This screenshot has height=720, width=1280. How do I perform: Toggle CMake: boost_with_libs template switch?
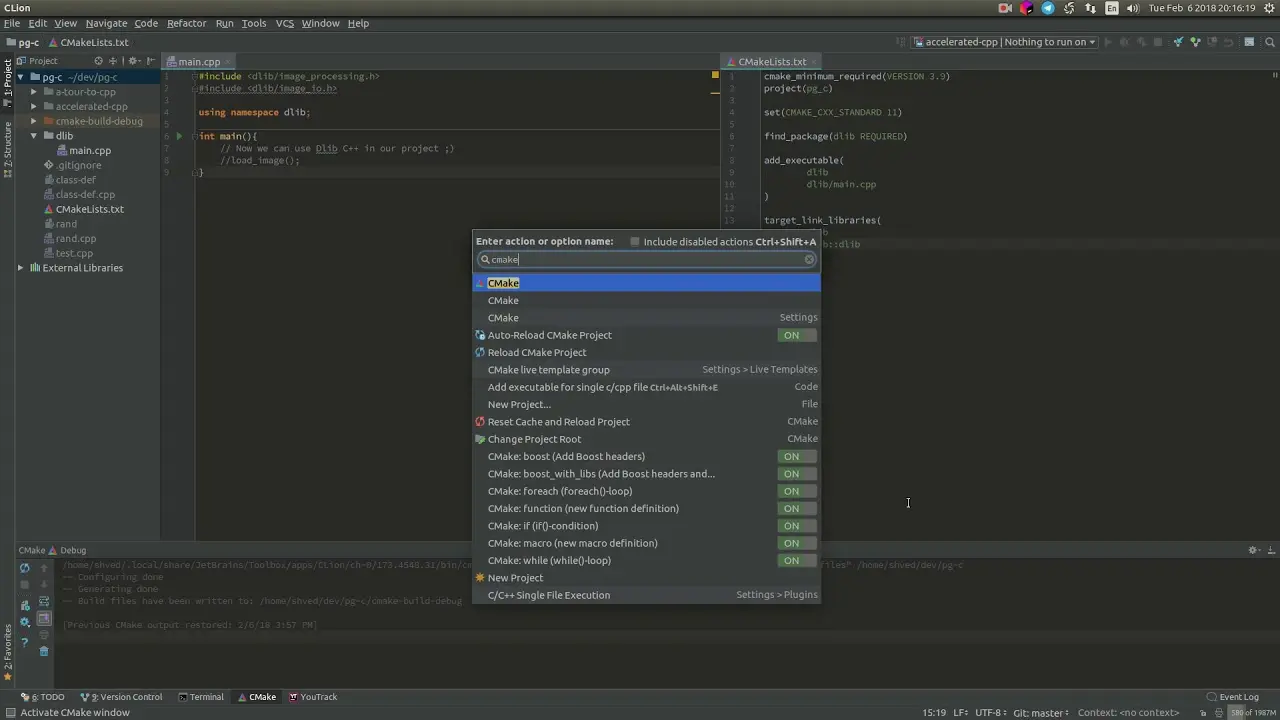(x=797, y=474)
